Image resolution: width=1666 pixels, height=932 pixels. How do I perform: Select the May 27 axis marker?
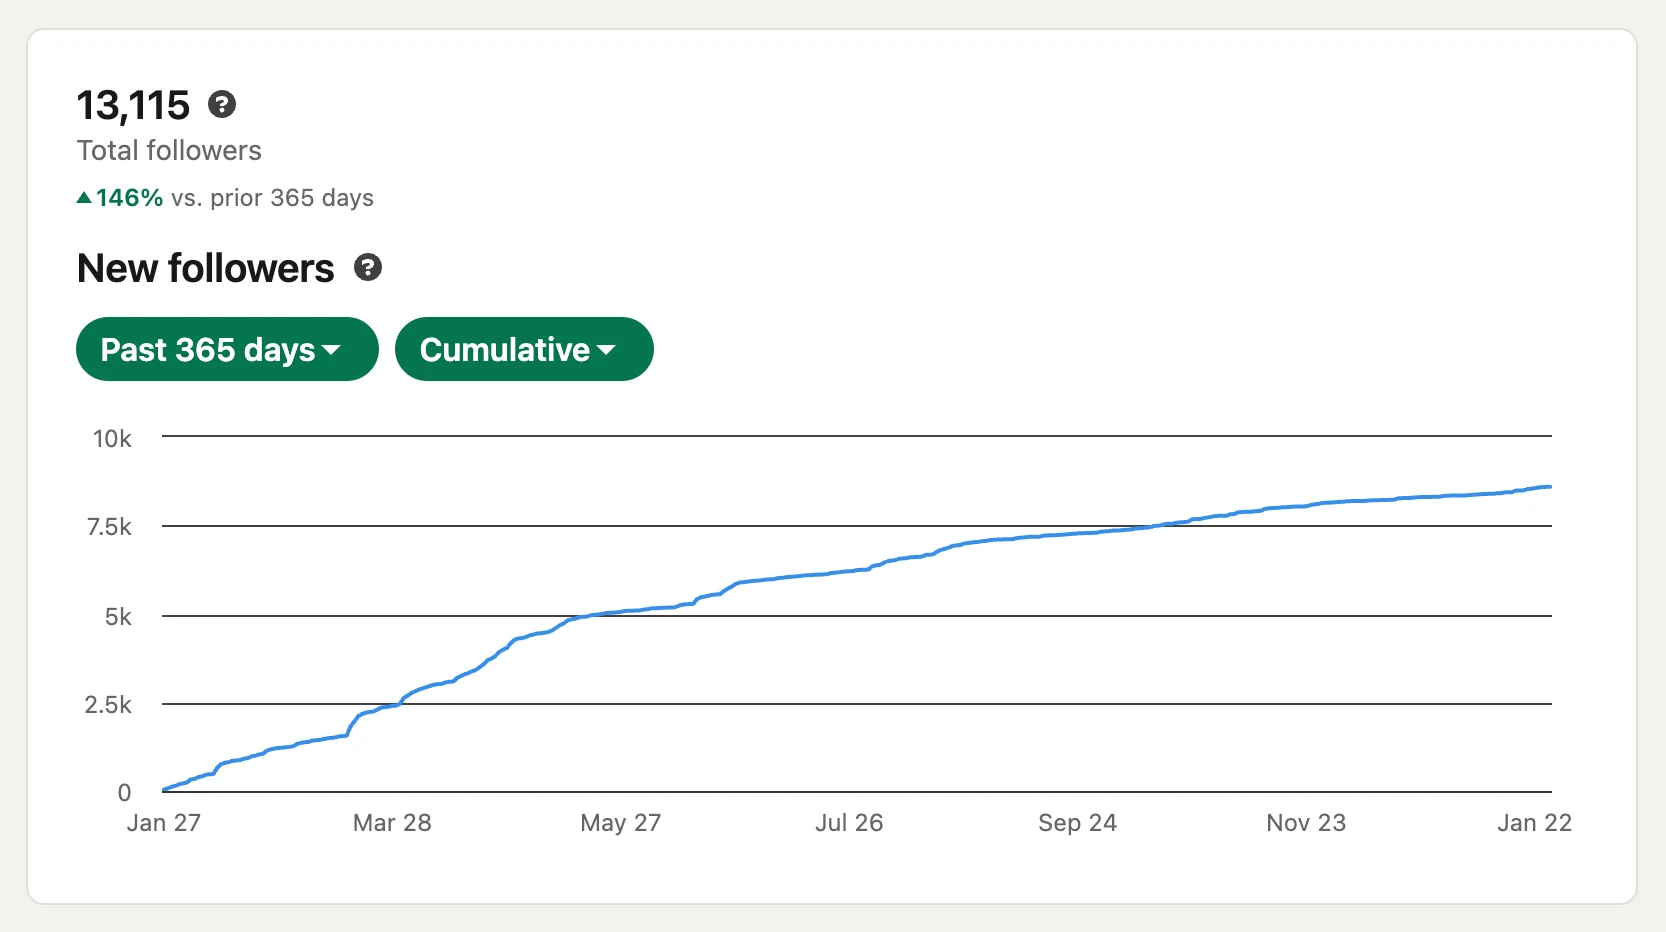click(x=620, y=823)
